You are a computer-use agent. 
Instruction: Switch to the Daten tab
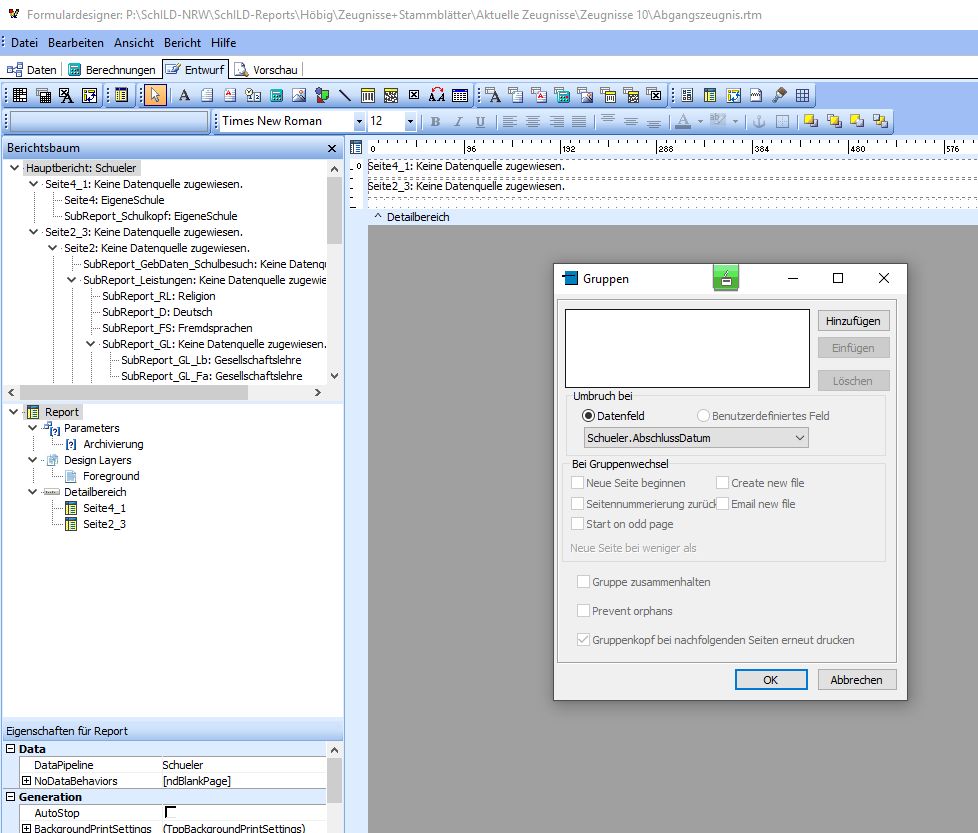(x=32, y=70)
